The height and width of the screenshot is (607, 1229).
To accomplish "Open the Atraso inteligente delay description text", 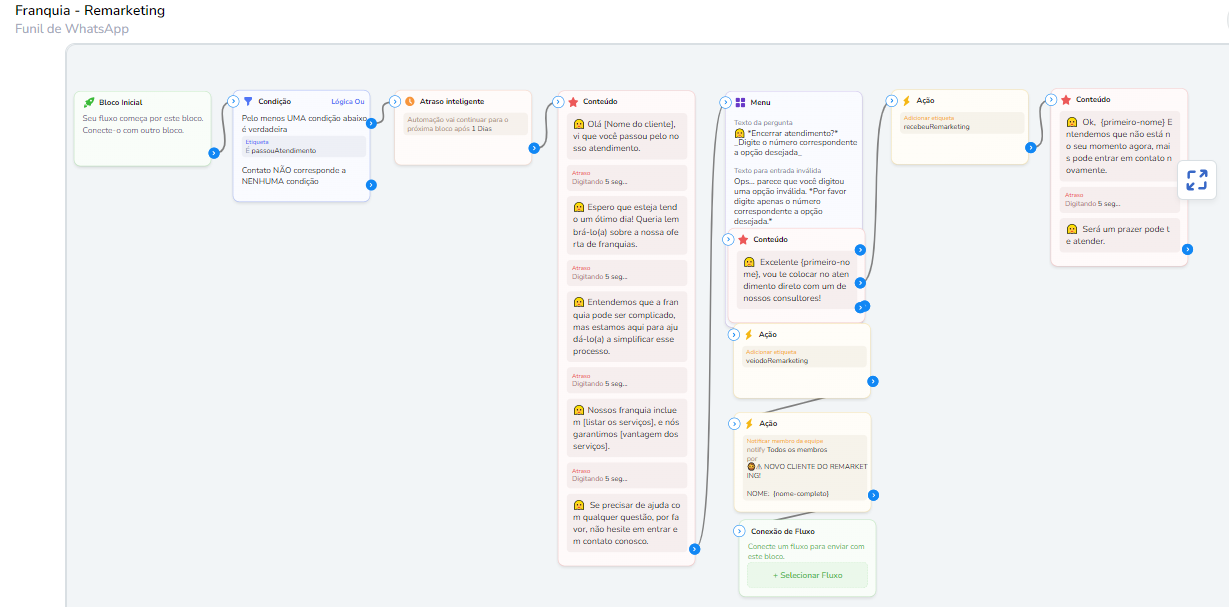I will (462, 124).
